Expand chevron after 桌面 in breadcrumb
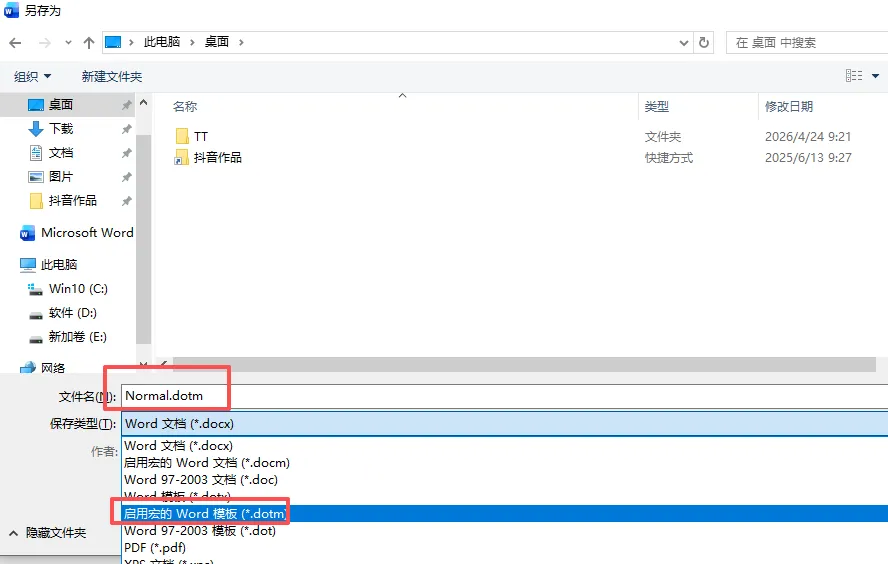The image size is (888, 564). coord(241,42)
